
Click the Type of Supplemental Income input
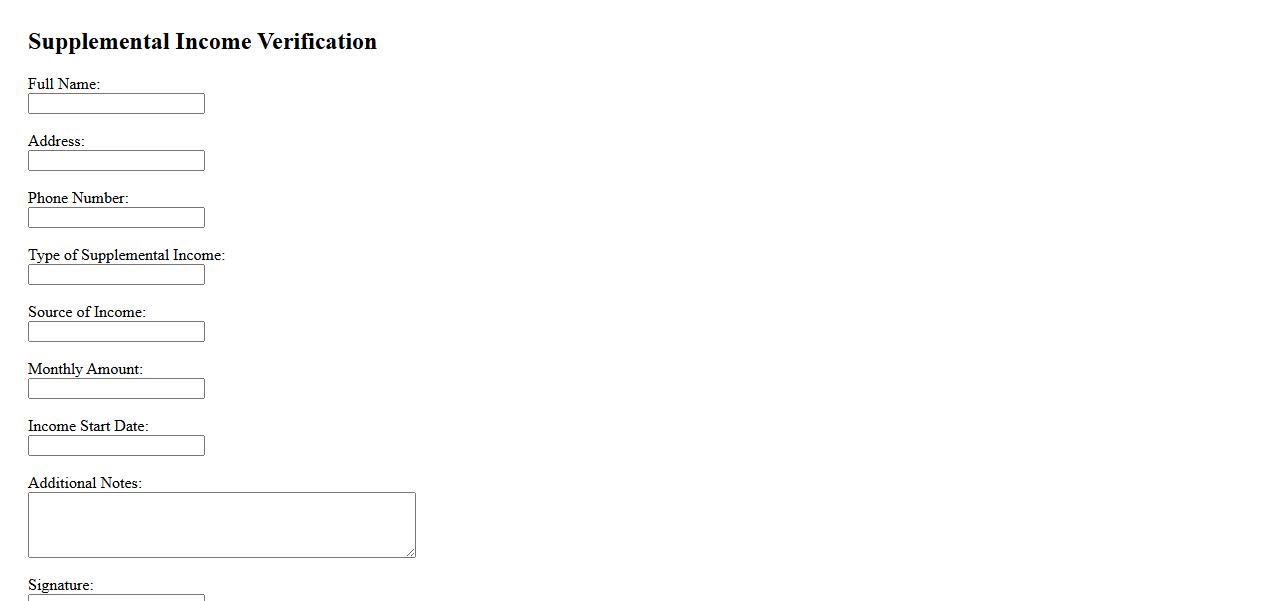coord(116,275)
